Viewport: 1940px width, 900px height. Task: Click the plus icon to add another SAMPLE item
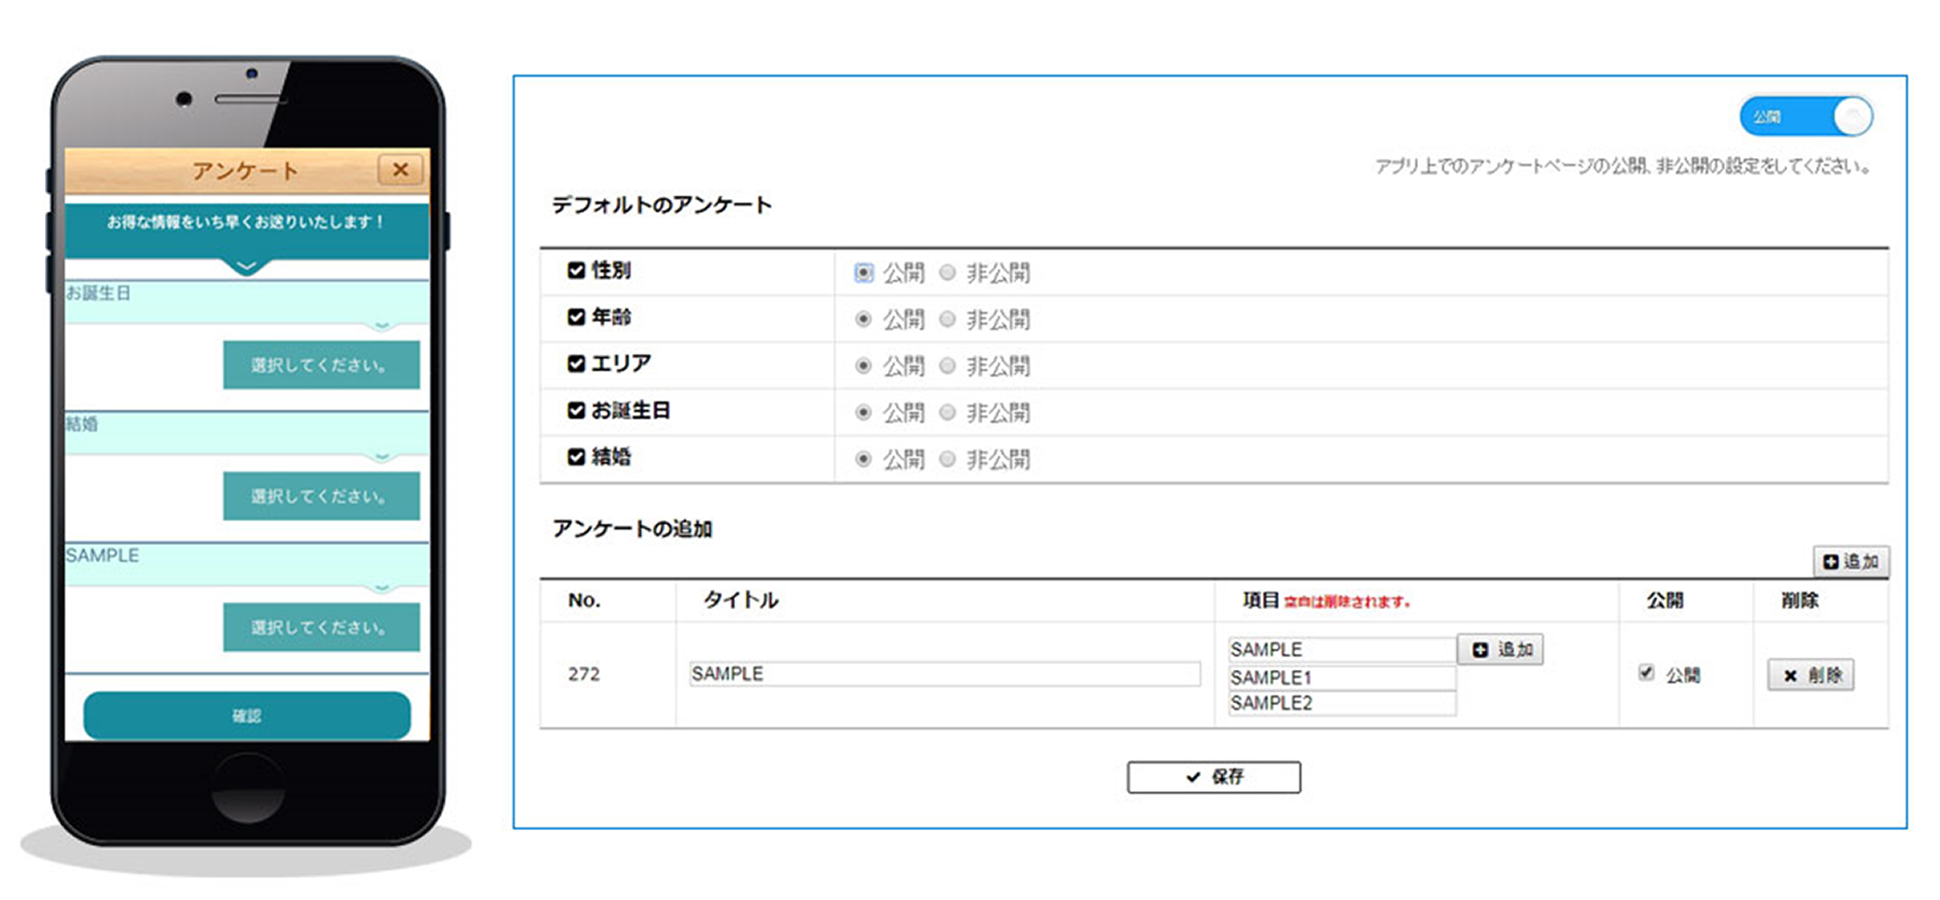coord(1481,649)
